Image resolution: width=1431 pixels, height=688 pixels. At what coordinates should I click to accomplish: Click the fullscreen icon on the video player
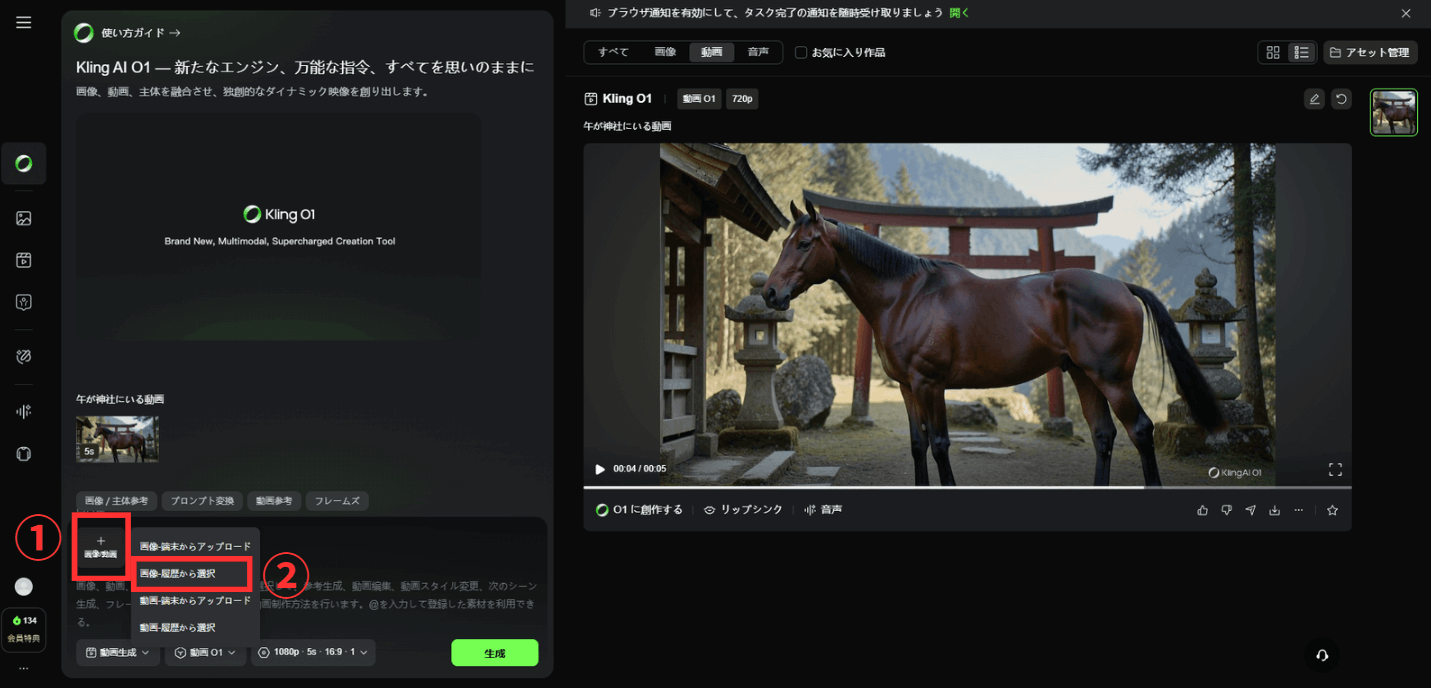pos(1334,469)
